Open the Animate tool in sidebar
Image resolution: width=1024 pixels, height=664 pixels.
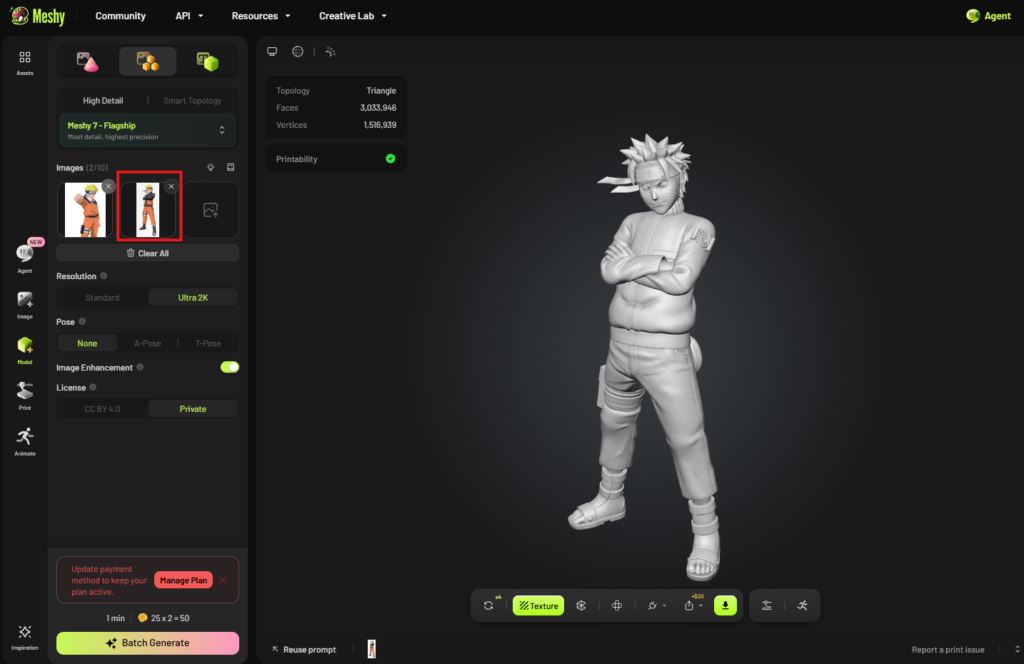pyautogui.click(x=25, y=442)
